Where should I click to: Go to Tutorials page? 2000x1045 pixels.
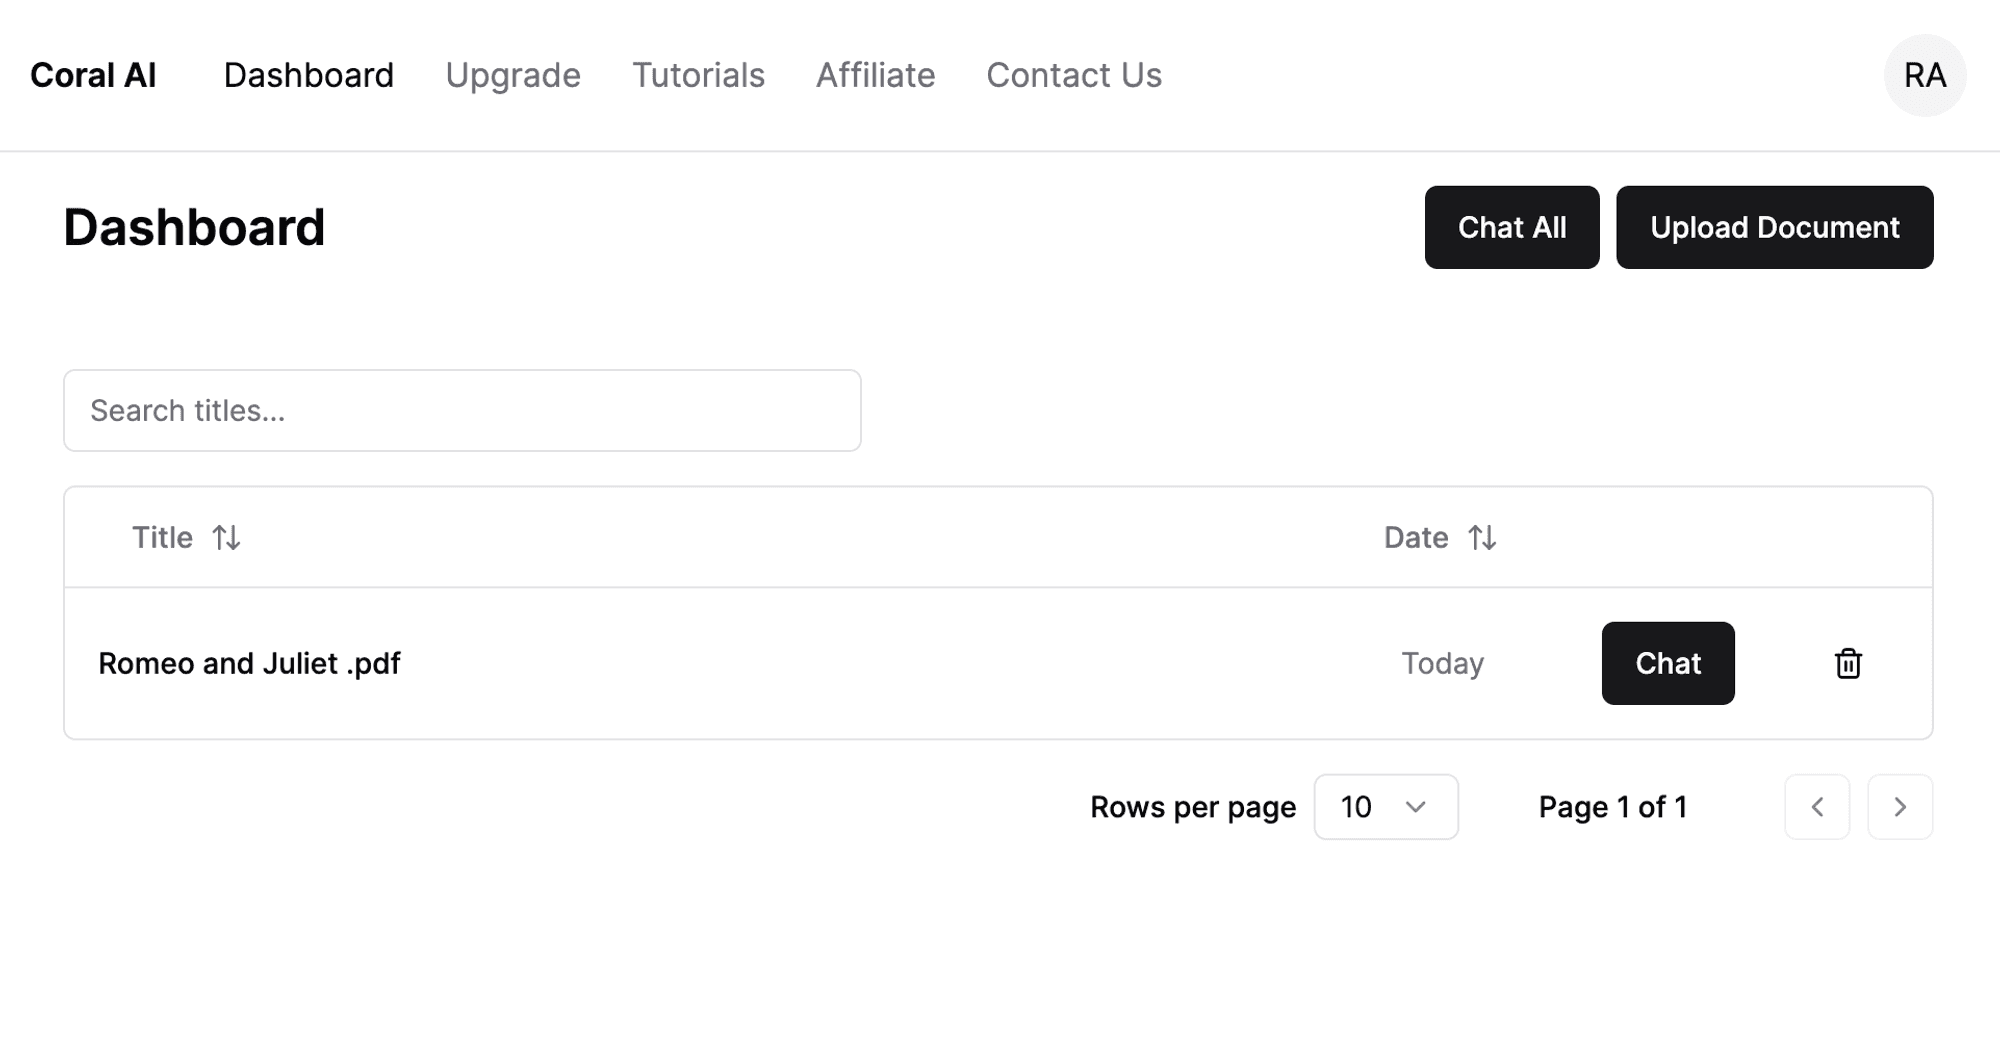pos(698,75)
